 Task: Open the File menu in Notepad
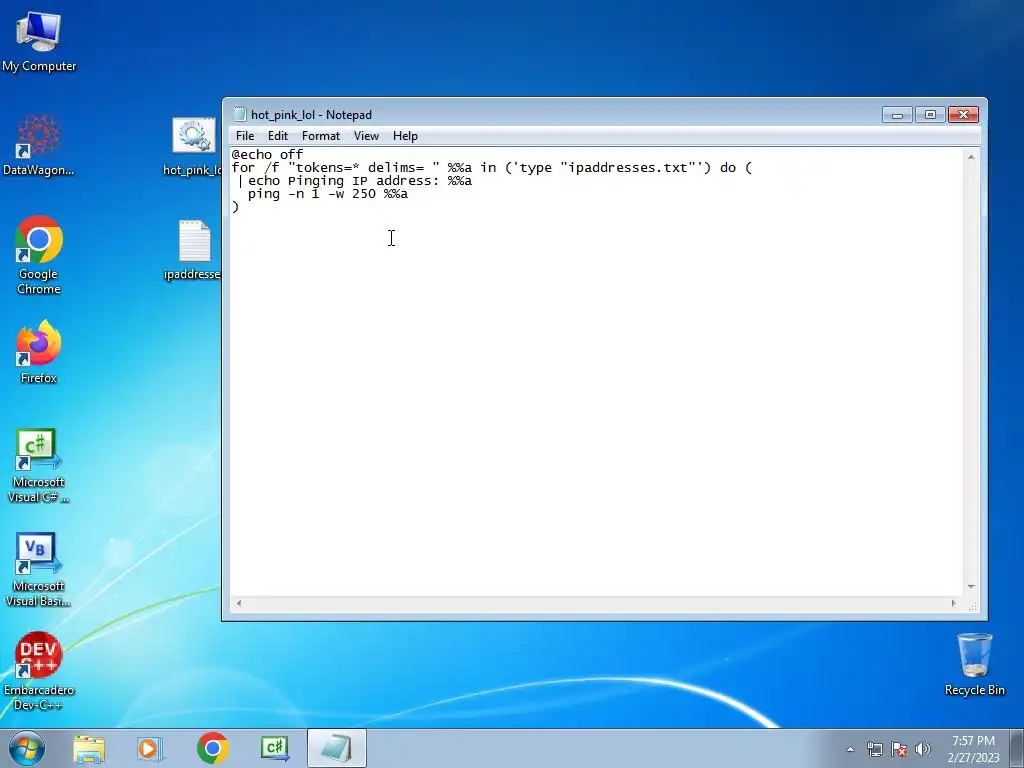click(x=245, y=136)
